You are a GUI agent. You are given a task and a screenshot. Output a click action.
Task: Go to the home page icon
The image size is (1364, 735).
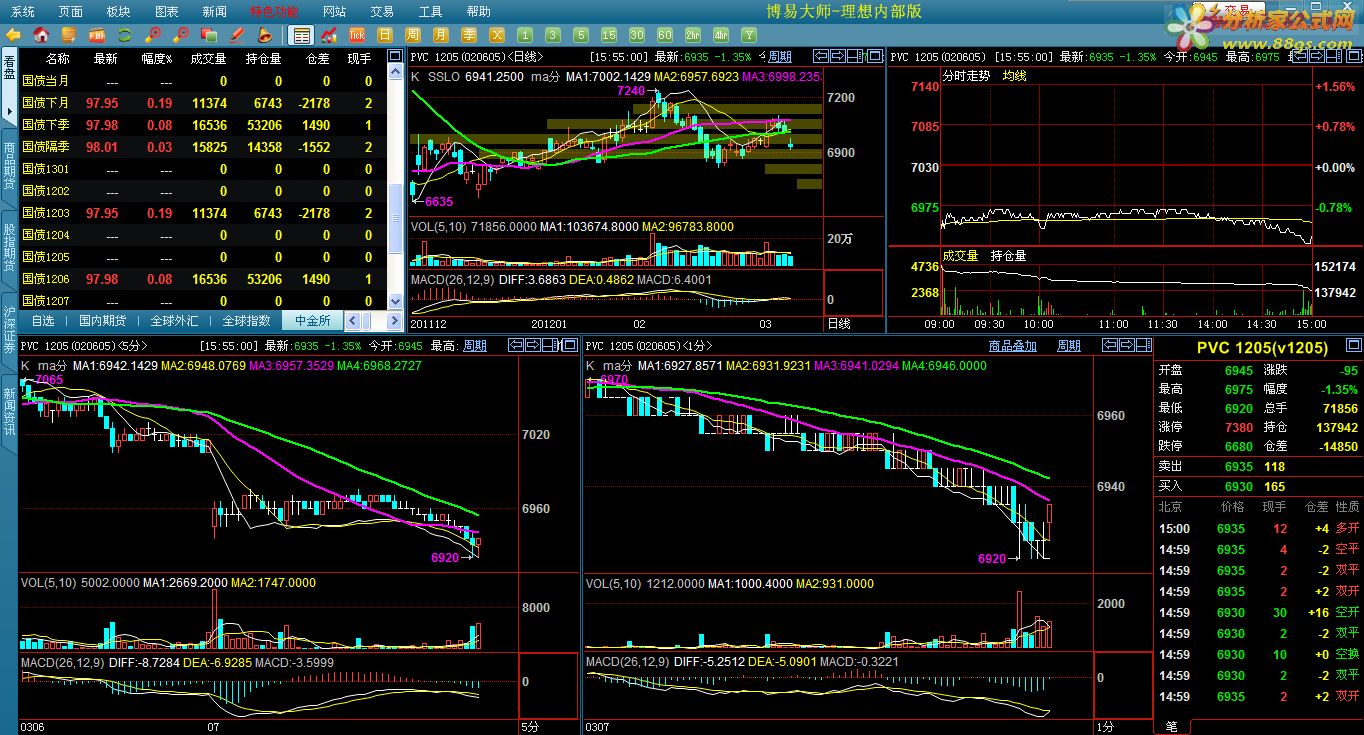pyautogui.click(x=40, y=35)
